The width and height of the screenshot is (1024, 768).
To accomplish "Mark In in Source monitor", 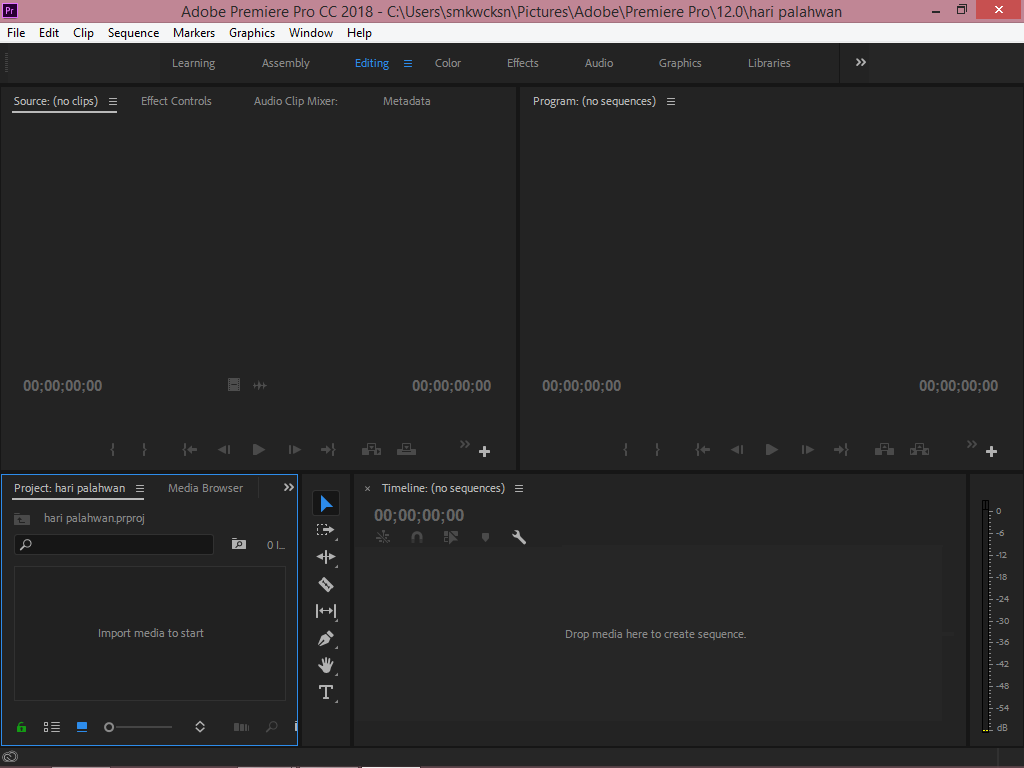I will 112,449.
